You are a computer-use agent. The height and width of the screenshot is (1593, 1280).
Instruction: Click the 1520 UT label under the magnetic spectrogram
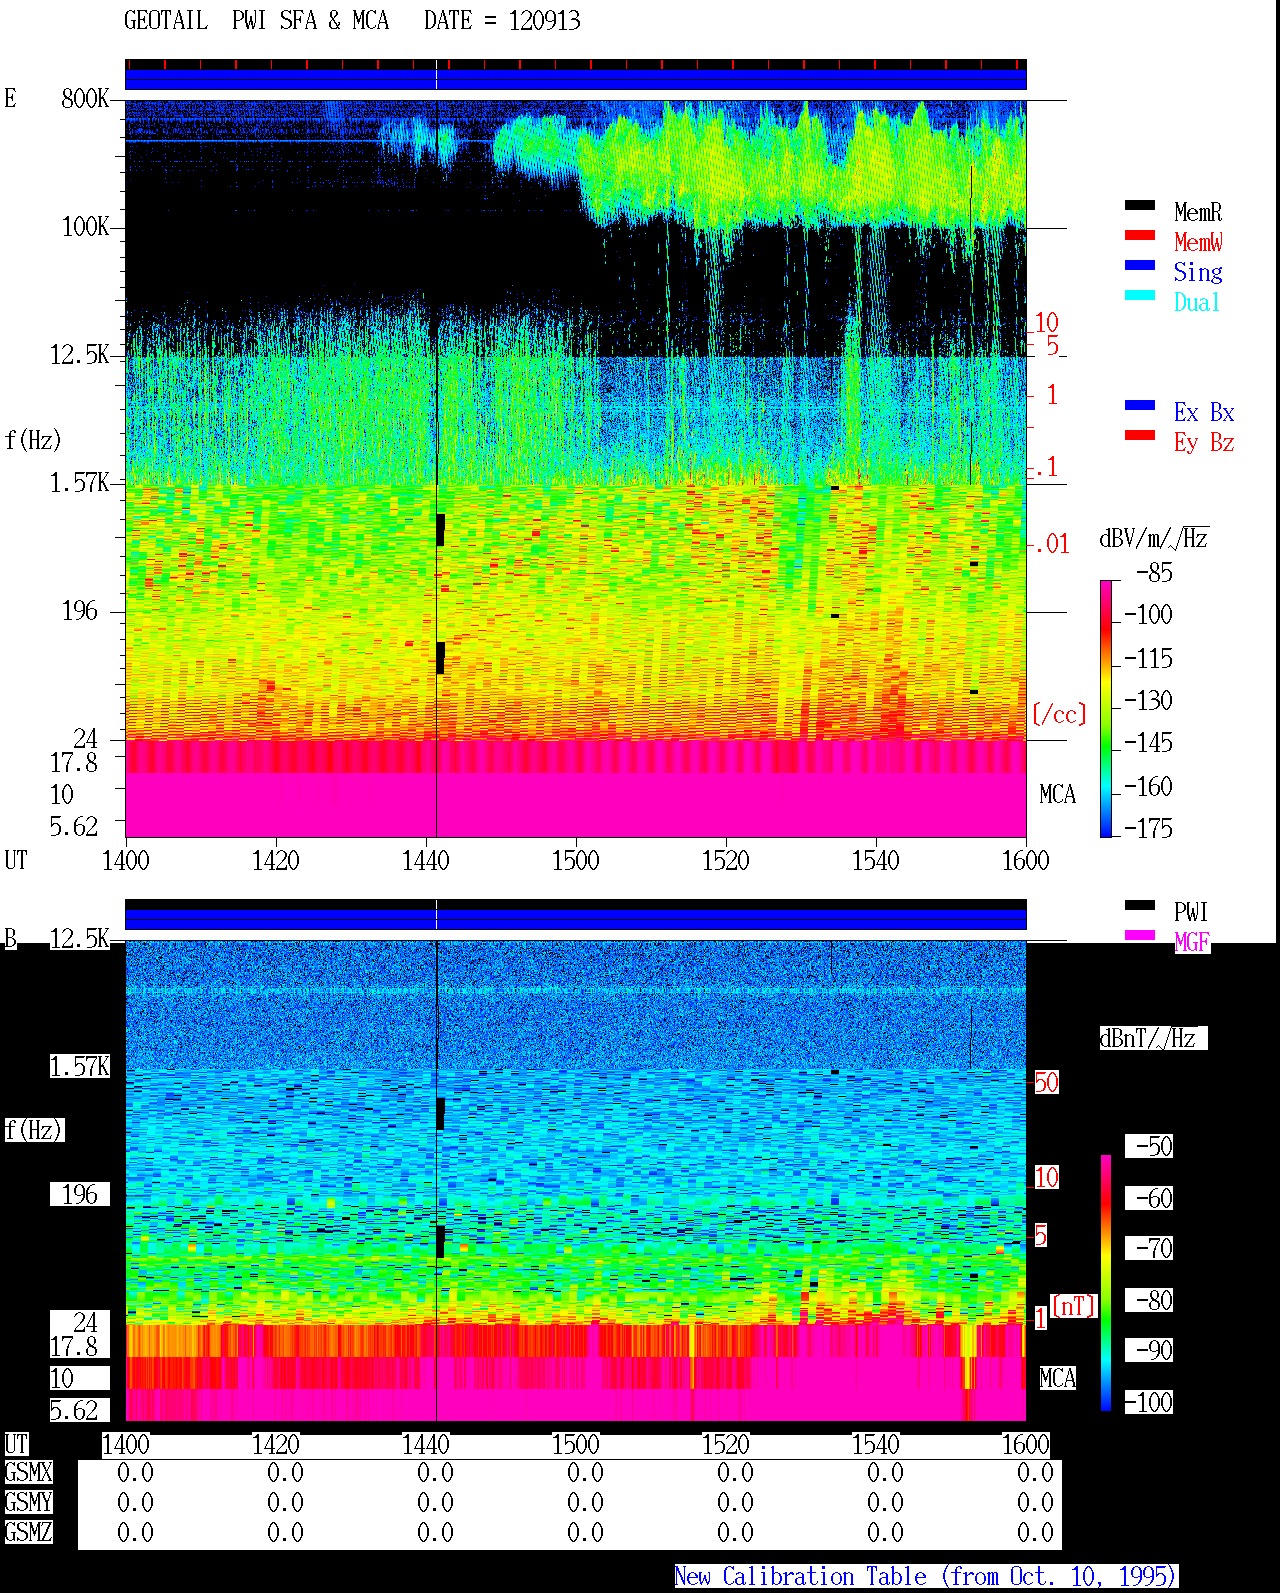tap(725, 1444)
